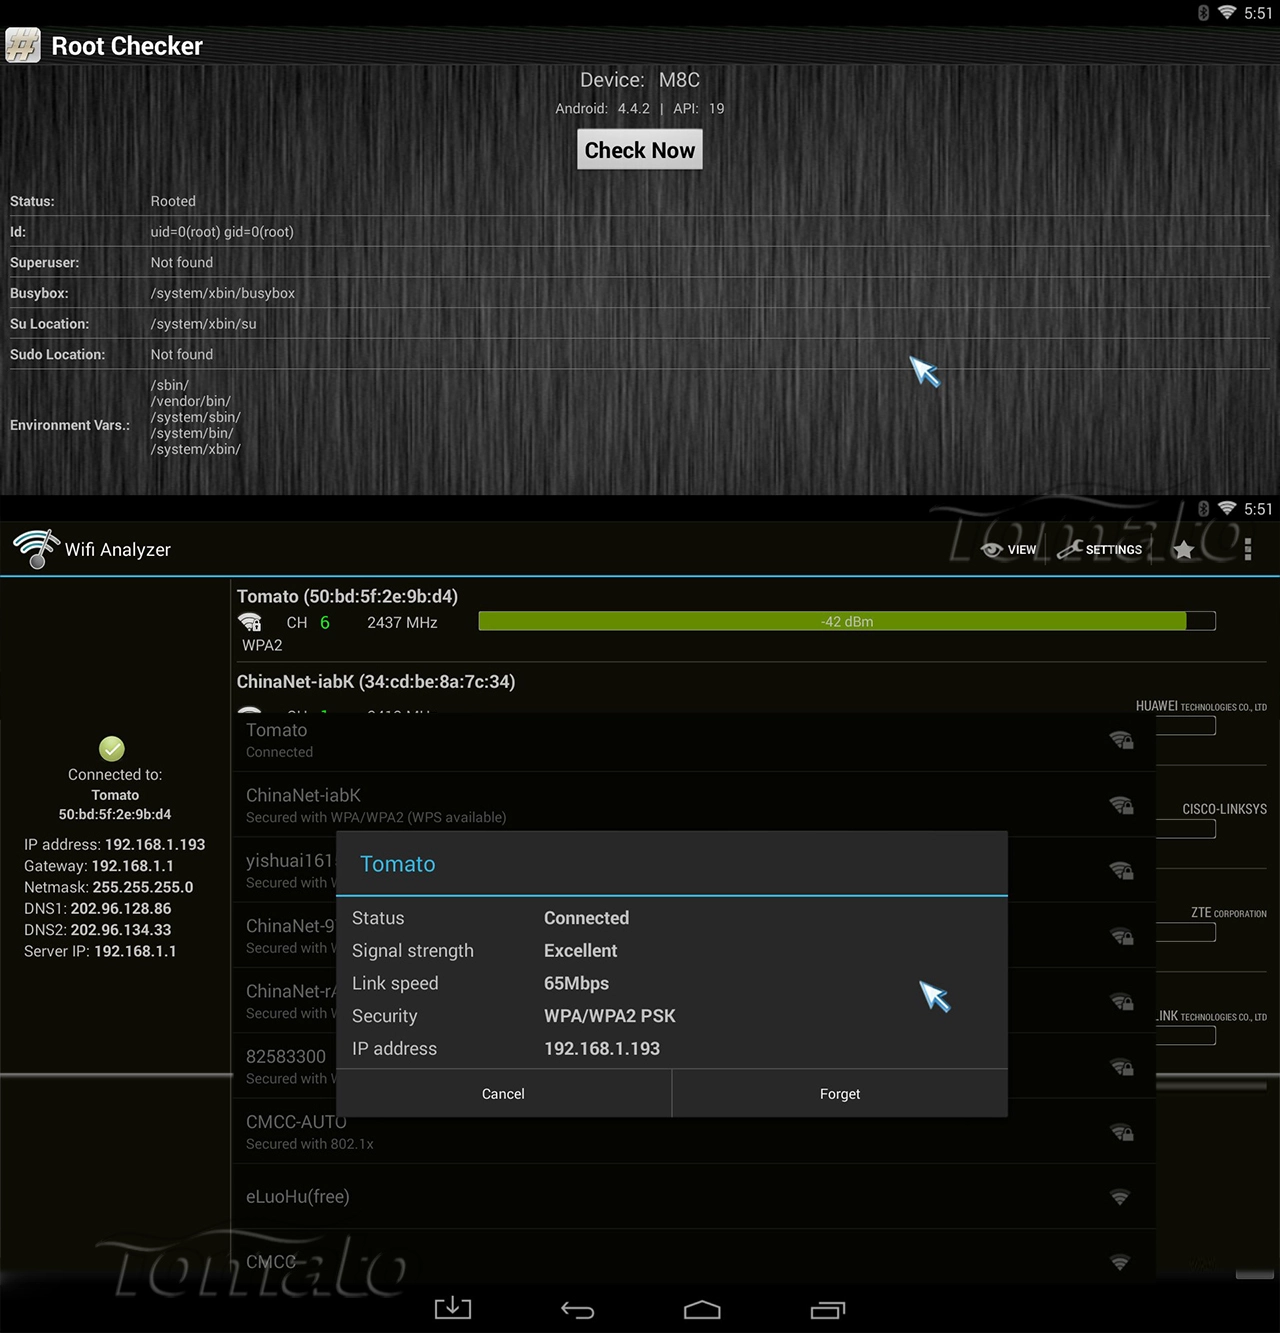This screenshot has width=1280, height=1333.
Task: Click the Server IP 192.168.1.1 line
Action: [100, 951]
